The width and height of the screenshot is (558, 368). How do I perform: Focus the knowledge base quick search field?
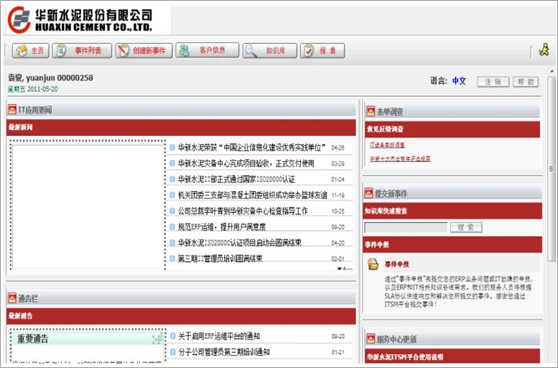coord(406,227)
